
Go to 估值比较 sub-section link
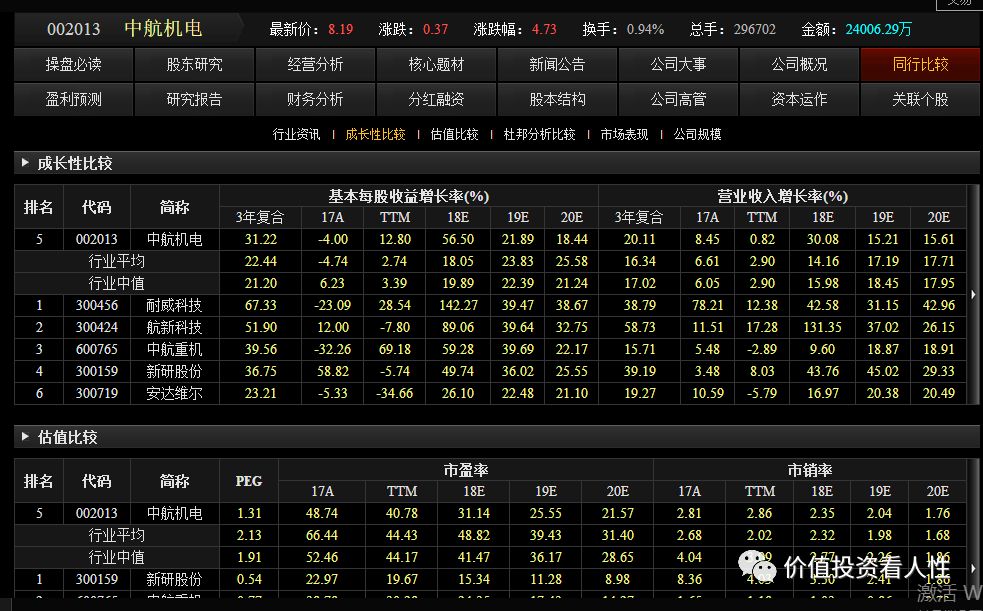(x=455, y=135)
